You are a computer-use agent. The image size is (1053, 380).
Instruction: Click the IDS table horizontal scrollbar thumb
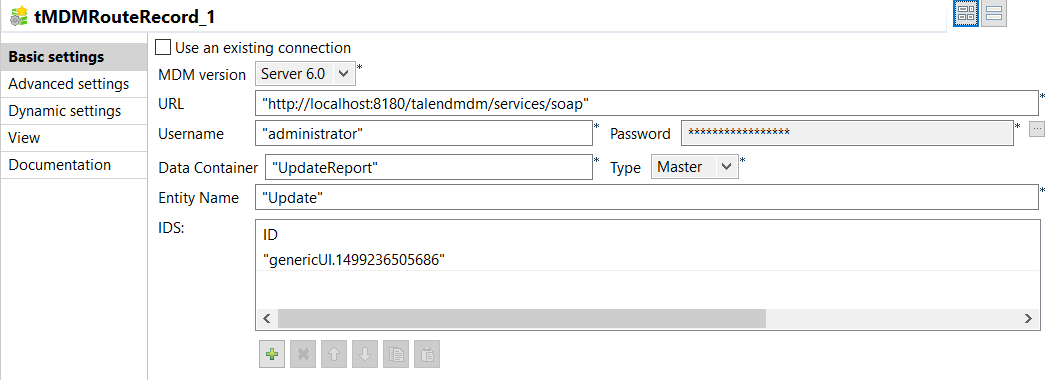pyautogui.click(x=522, y=319)
